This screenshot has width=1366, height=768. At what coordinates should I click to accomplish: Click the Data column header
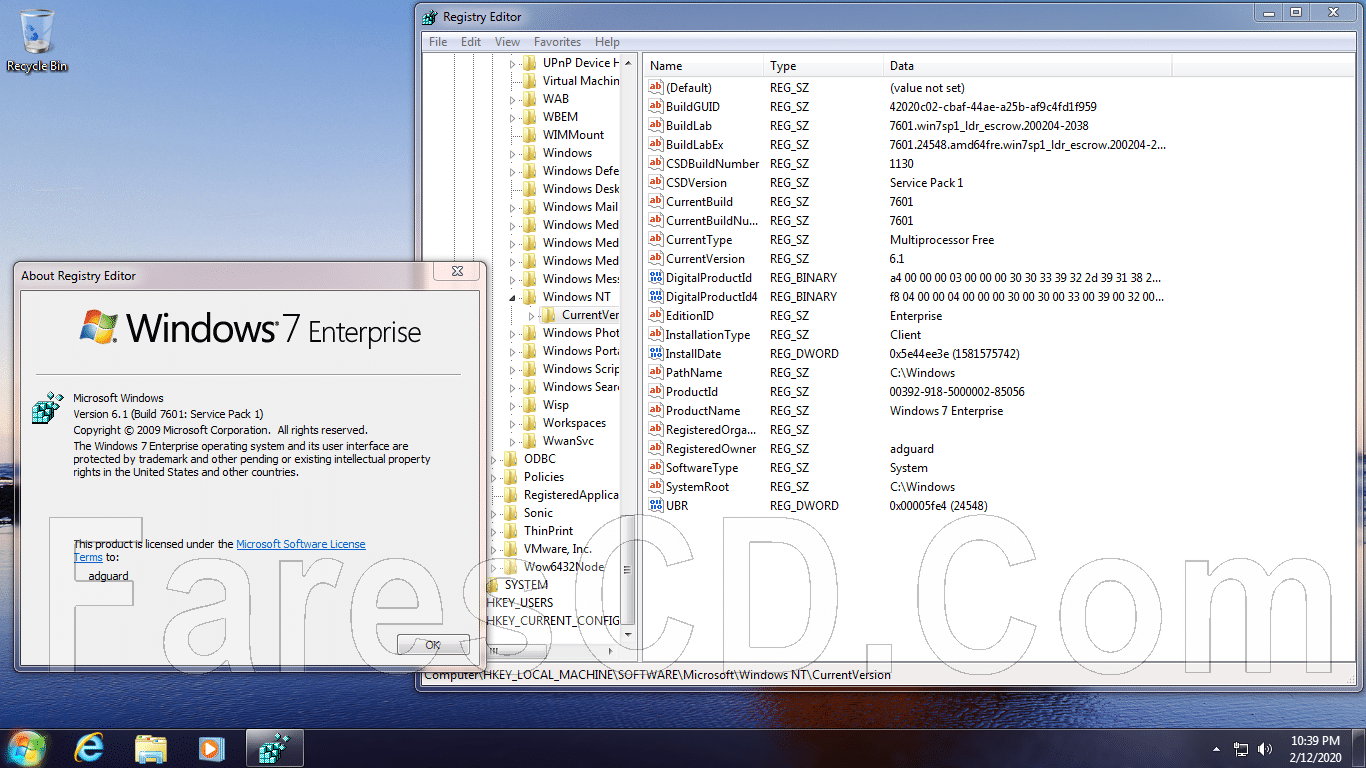pos(1027,66)
